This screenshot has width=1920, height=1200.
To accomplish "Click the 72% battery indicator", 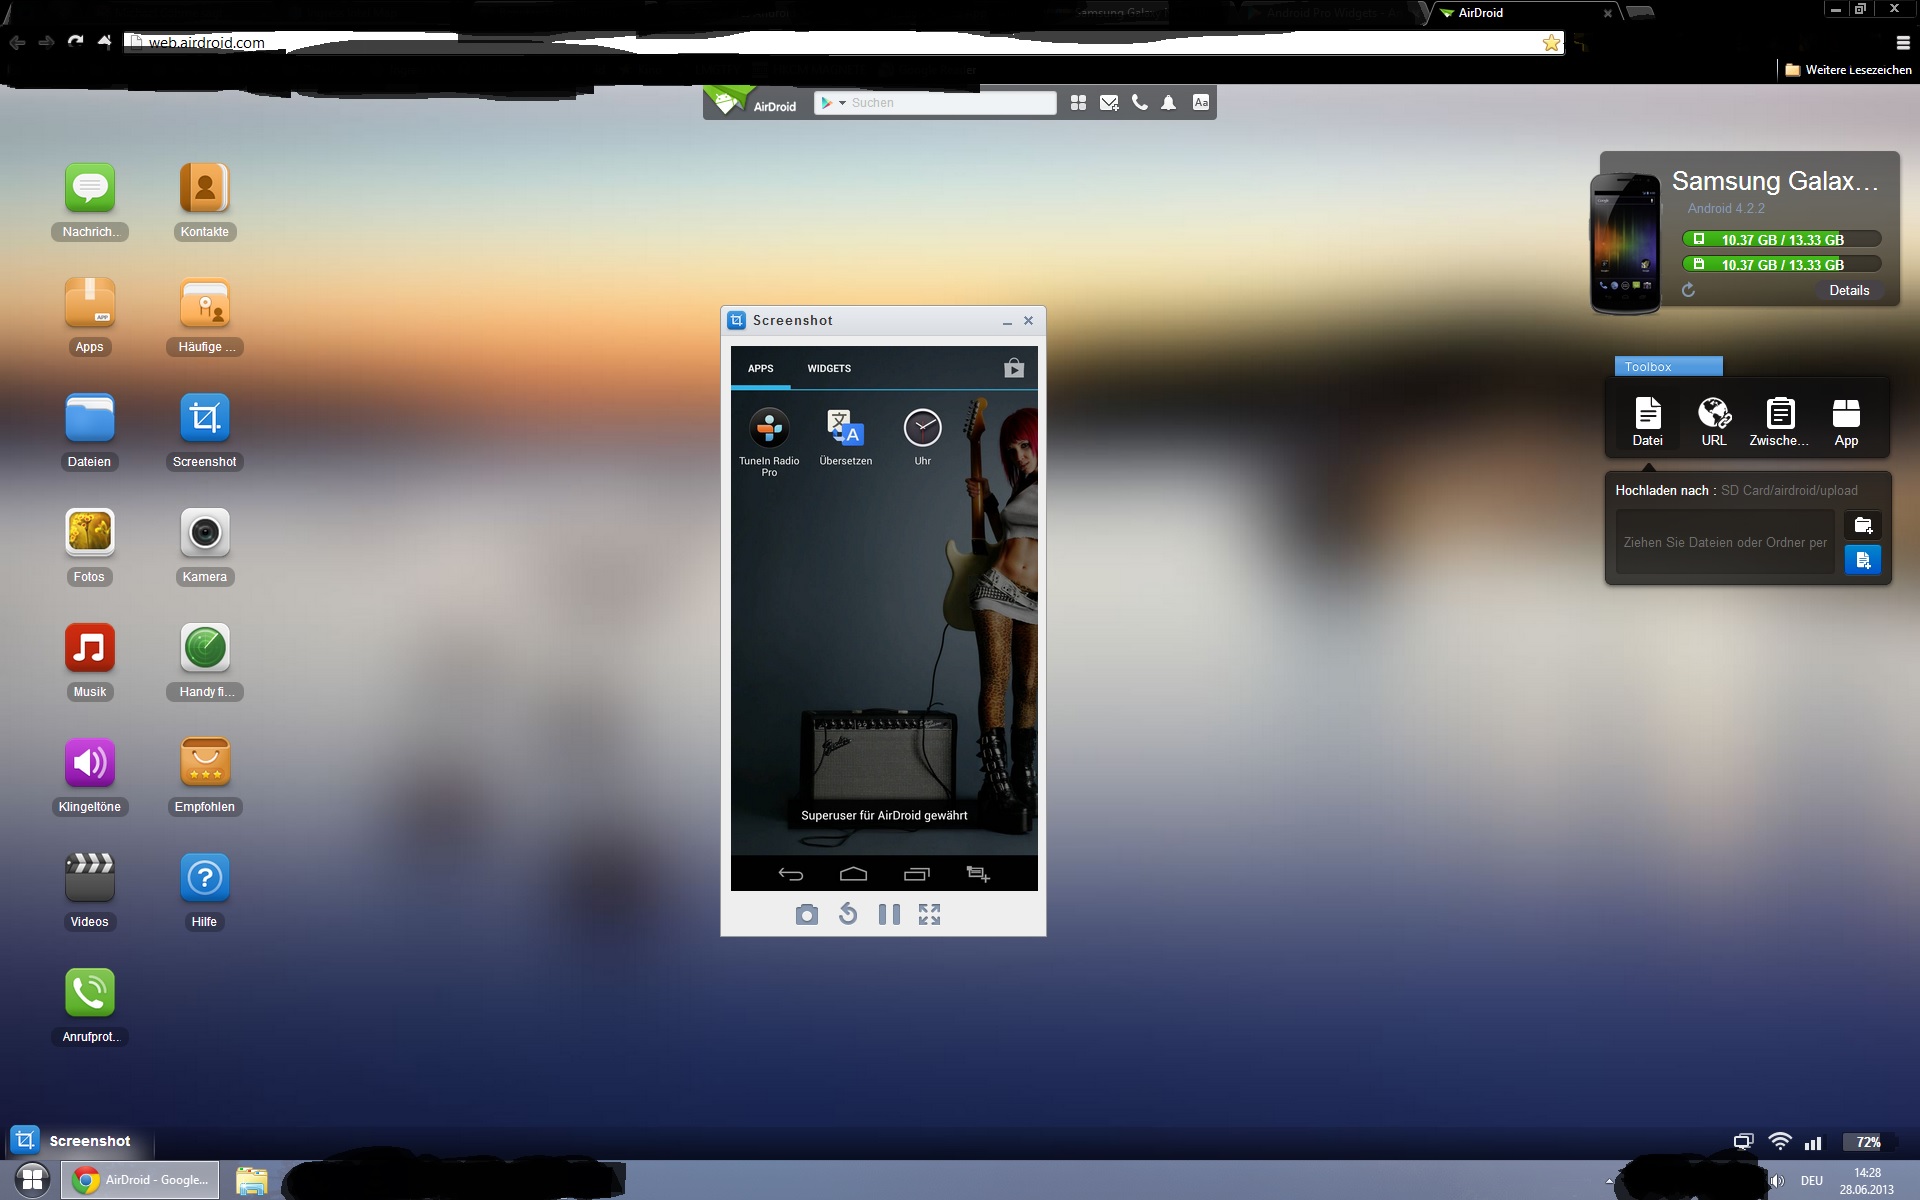I will coord(1868,1142).
